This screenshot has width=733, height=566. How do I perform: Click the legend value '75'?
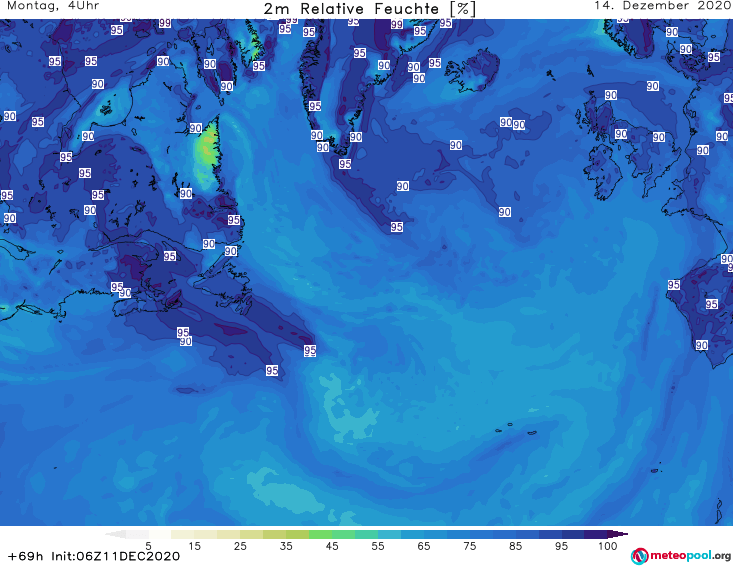(x=470, y=546)
